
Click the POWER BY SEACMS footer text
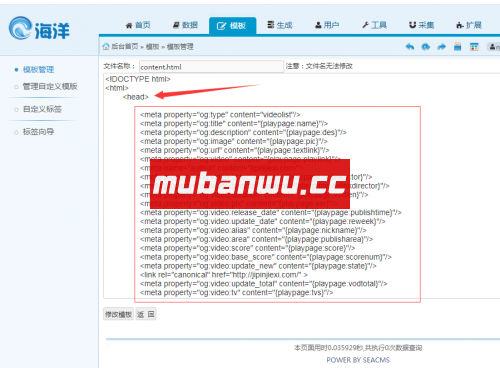point(358,360)
